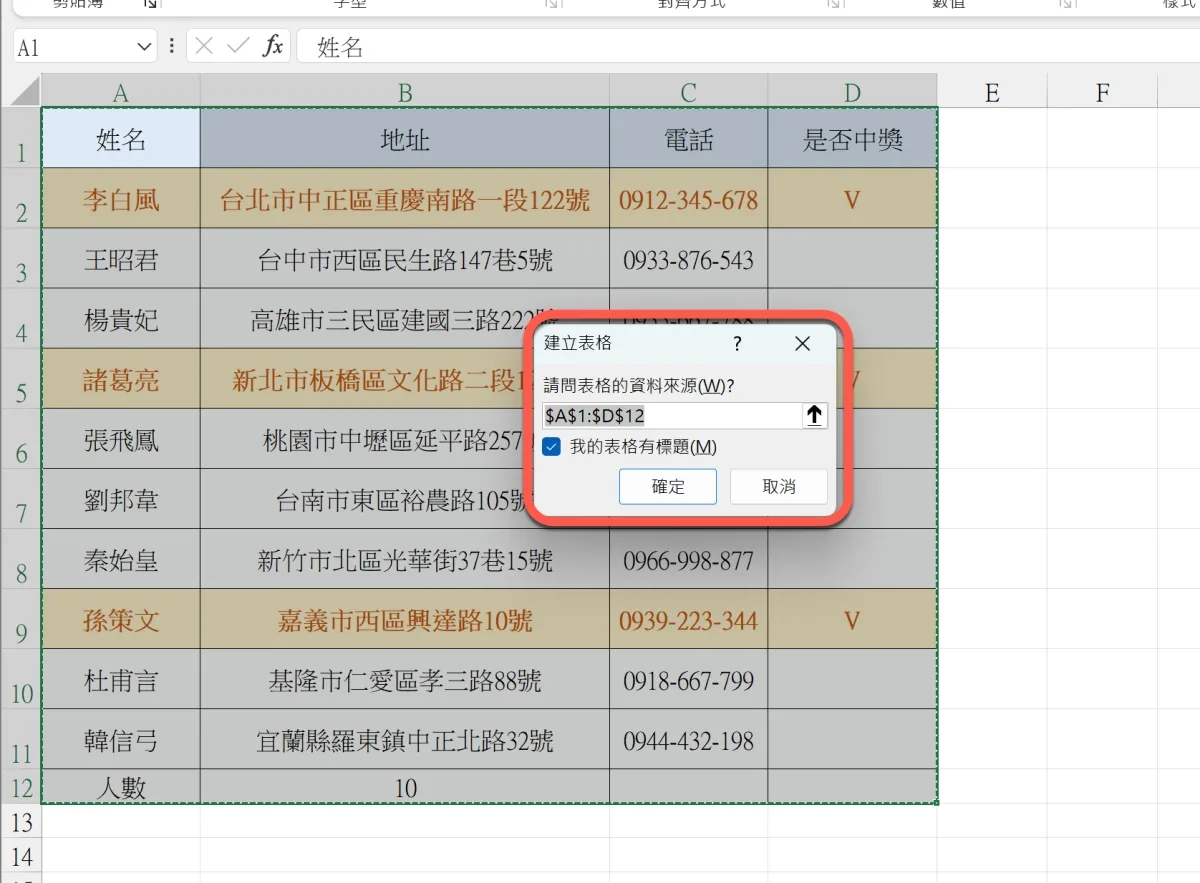Select column F header
The height and width of the screenshot is (883, 1200).
1102,93
